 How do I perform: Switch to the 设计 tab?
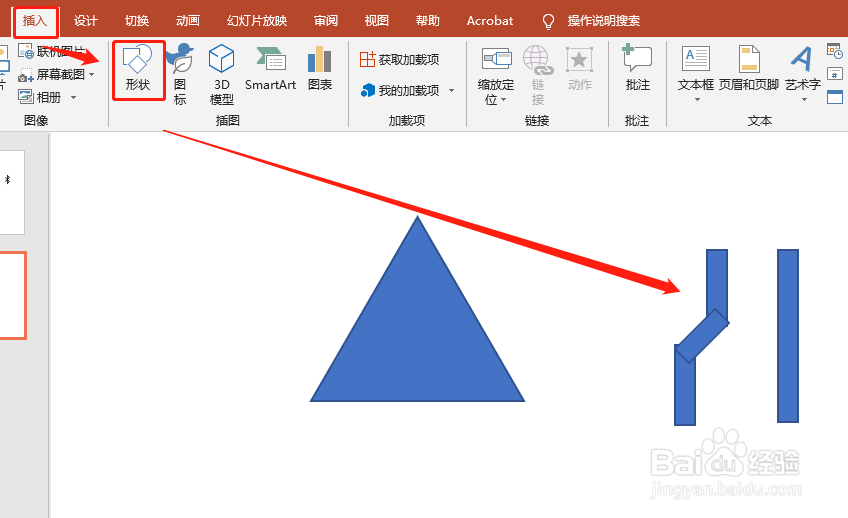pyautogui.click(x=85, y=21)
